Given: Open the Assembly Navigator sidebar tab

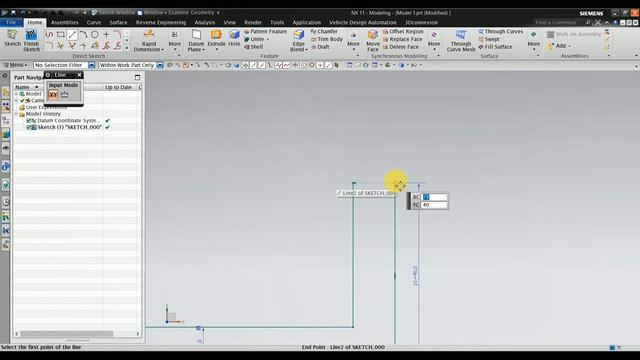Looking at the screenshot, I should (6, 93).
